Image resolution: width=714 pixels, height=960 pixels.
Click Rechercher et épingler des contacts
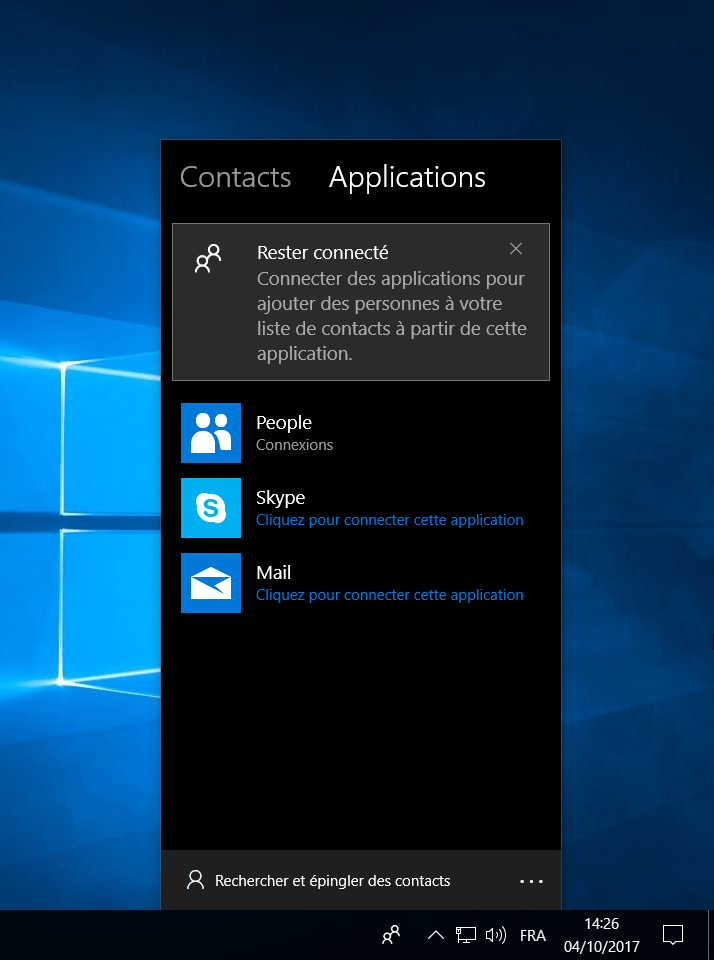point(333,881)
